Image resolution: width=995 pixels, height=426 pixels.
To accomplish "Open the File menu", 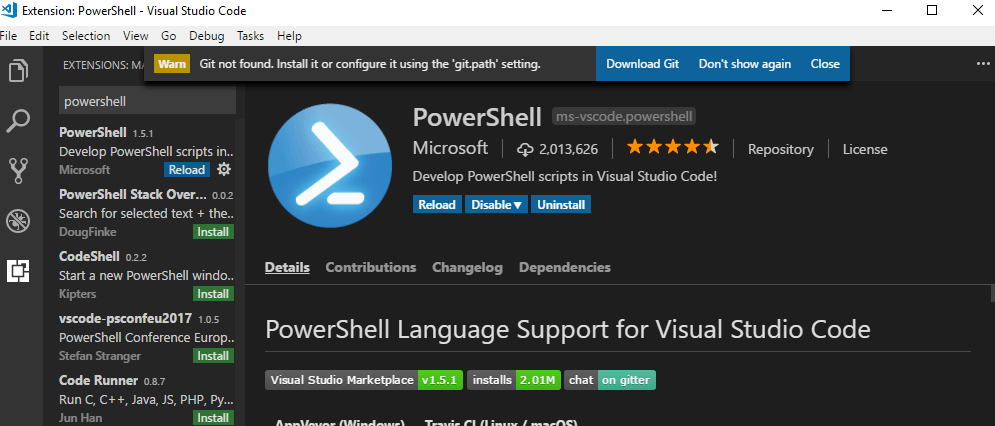I will (8, 36).
